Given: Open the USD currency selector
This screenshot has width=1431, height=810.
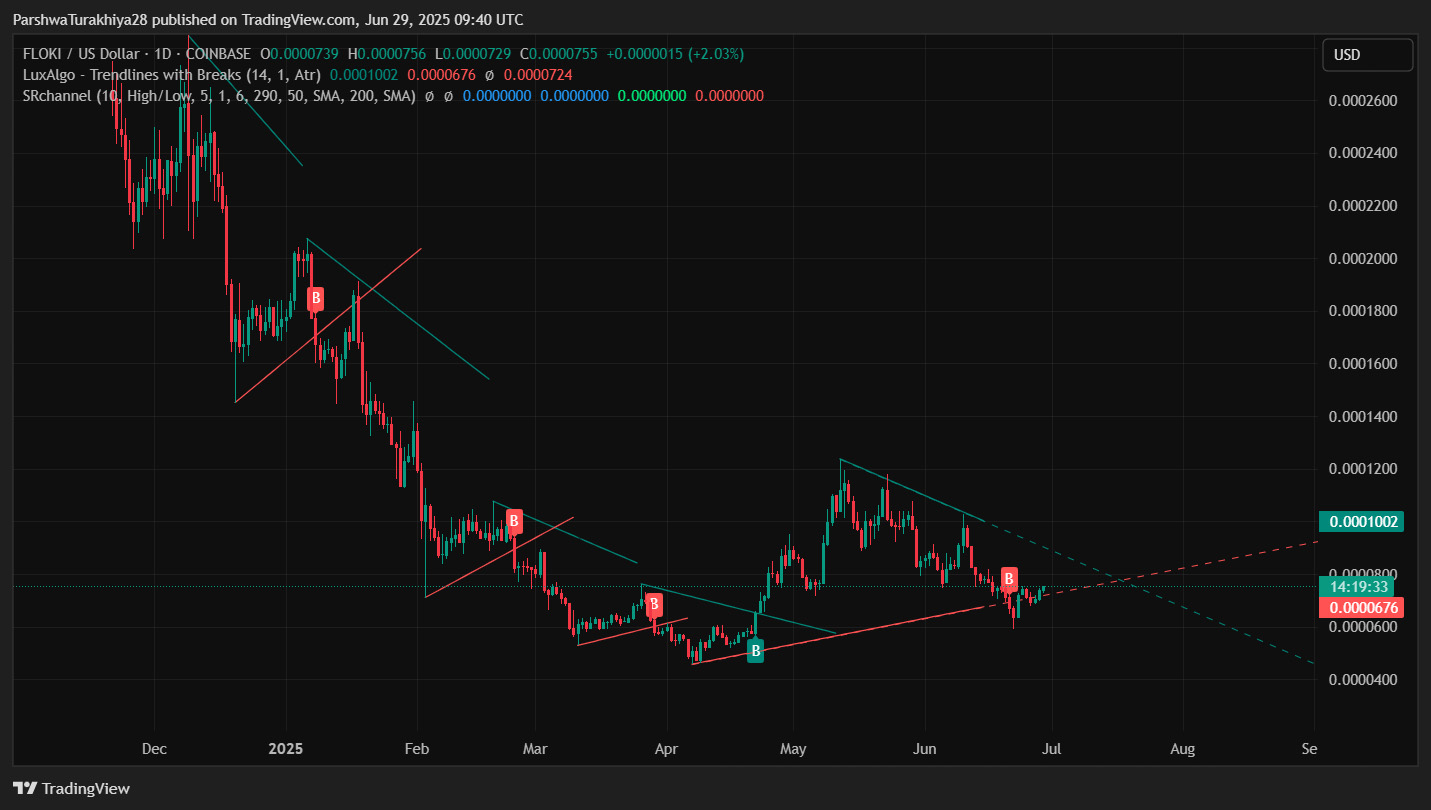Looking at the screenshot, I should (1367, 55).
